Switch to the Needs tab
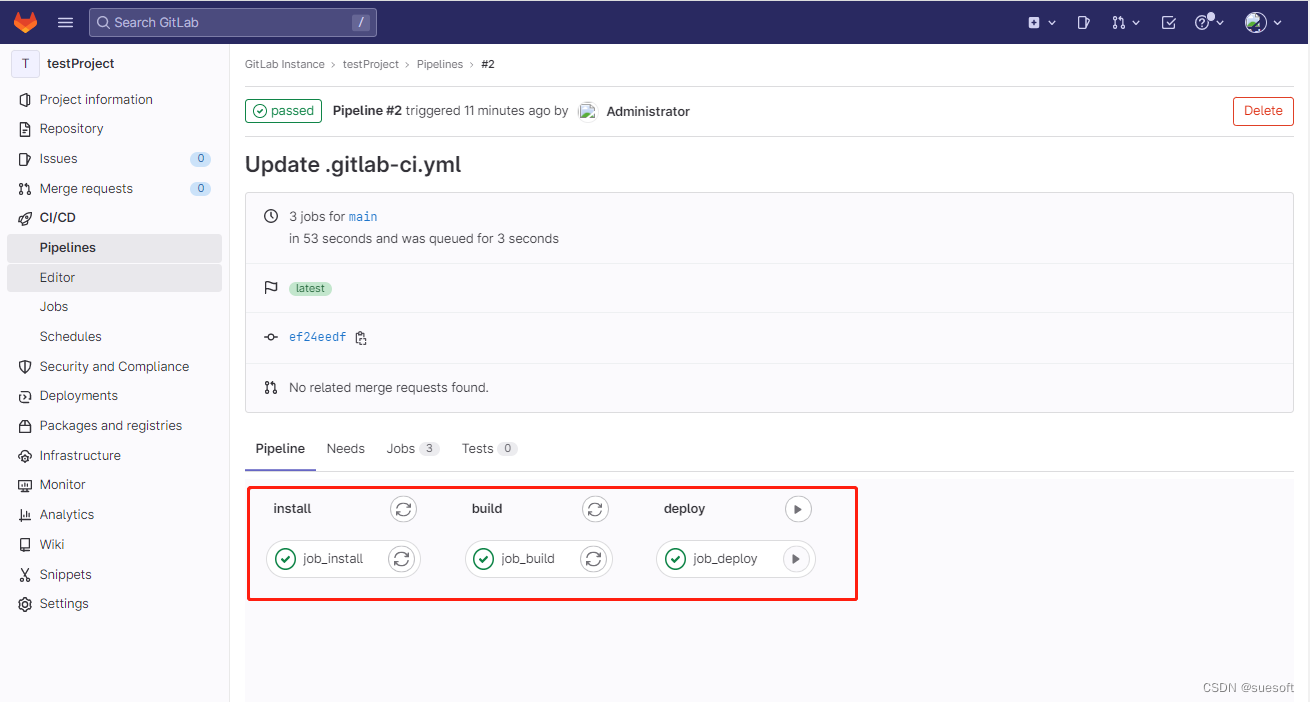This screenshot has width=1310, height=702. (346, 449)
